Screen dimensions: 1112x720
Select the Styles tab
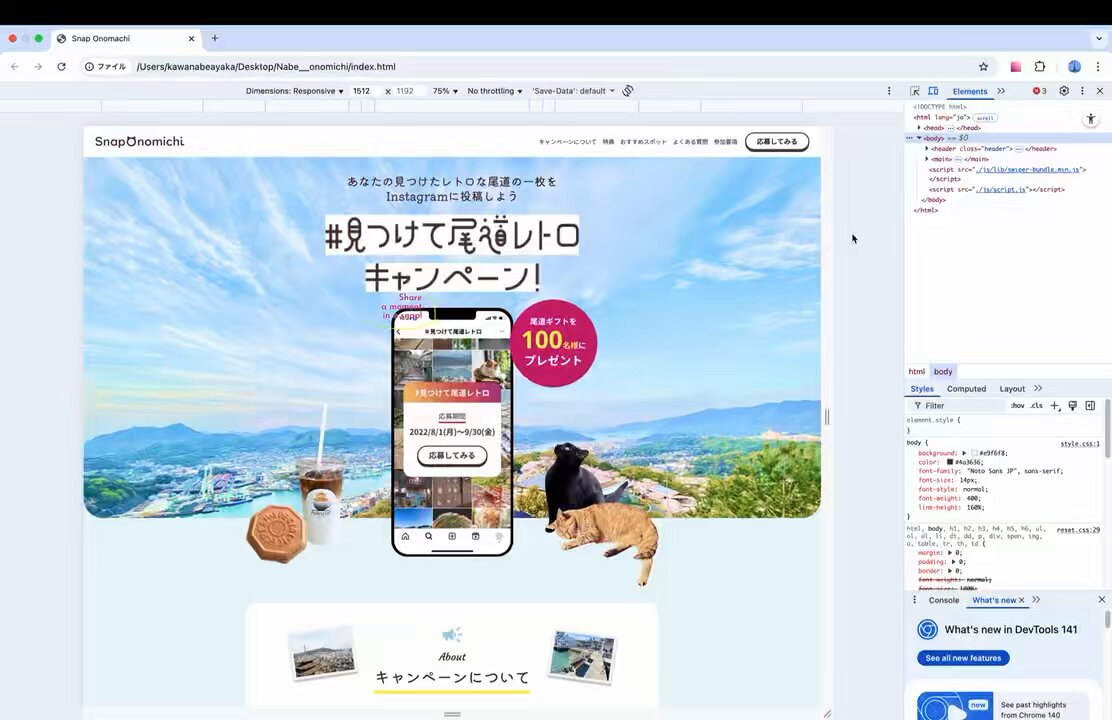pyautogui.click(x=922, y=389)
